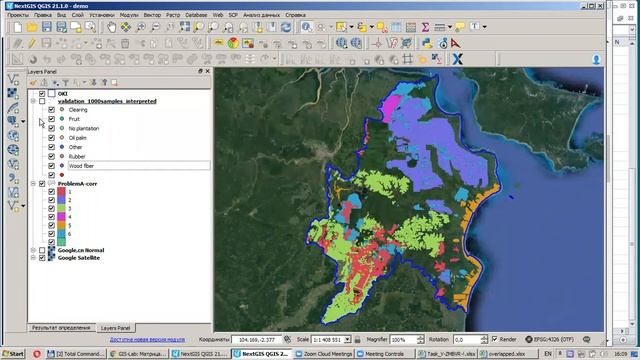Enable the Google.cn Normal layer
Viewport: 640px width, 360px height.
(x=42, y=250)
